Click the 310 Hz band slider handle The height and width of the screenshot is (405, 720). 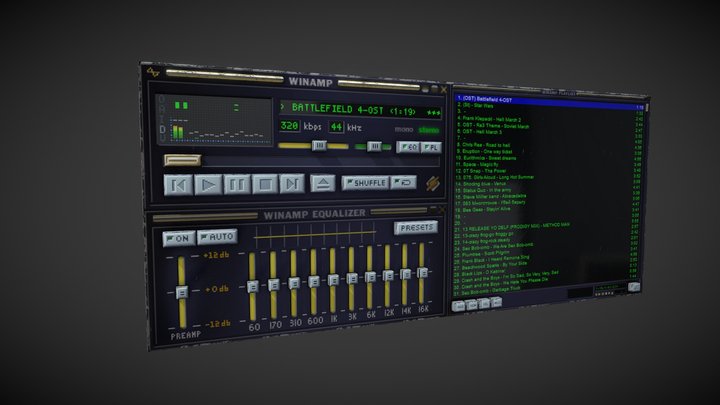pyautogui.click(x=294, y=283)
